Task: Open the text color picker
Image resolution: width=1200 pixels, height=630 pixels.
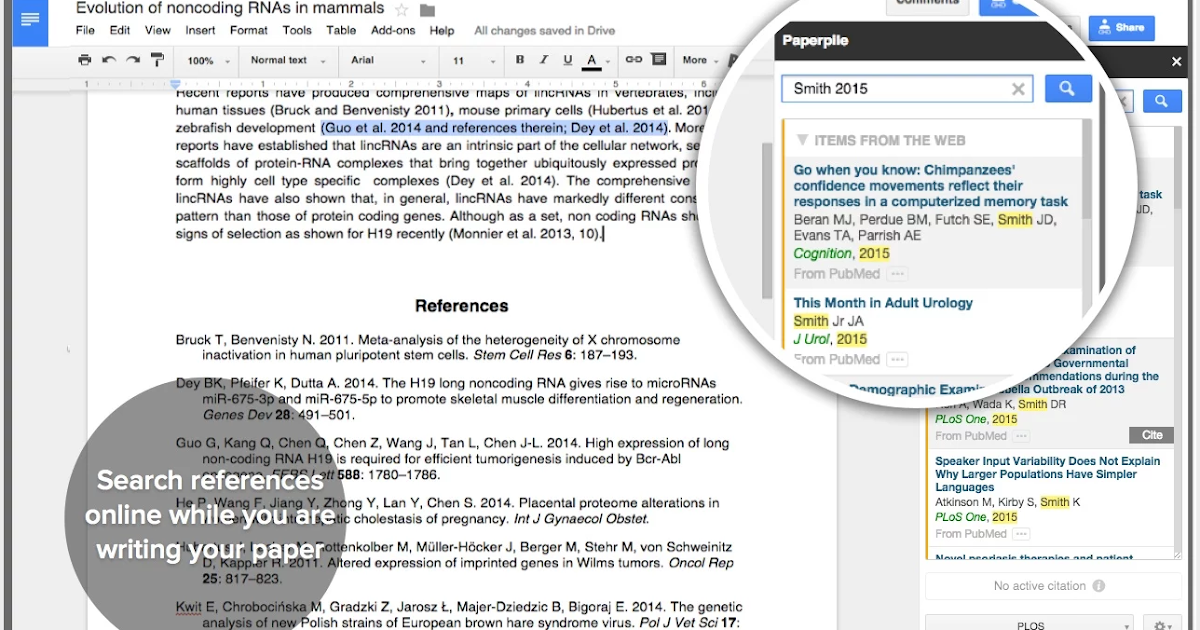Action: [592, 61]
